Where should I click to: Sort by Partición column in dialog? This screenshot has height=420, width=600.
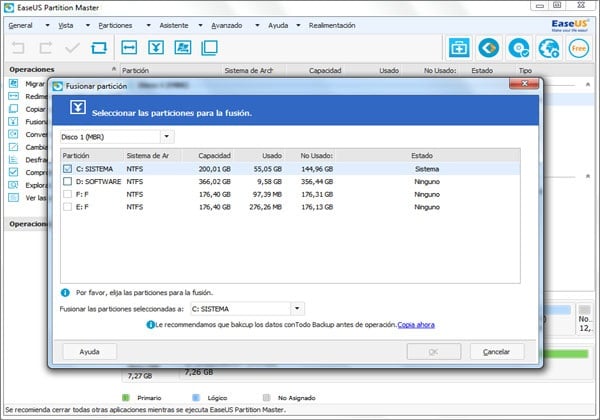[x=76, y=156]
